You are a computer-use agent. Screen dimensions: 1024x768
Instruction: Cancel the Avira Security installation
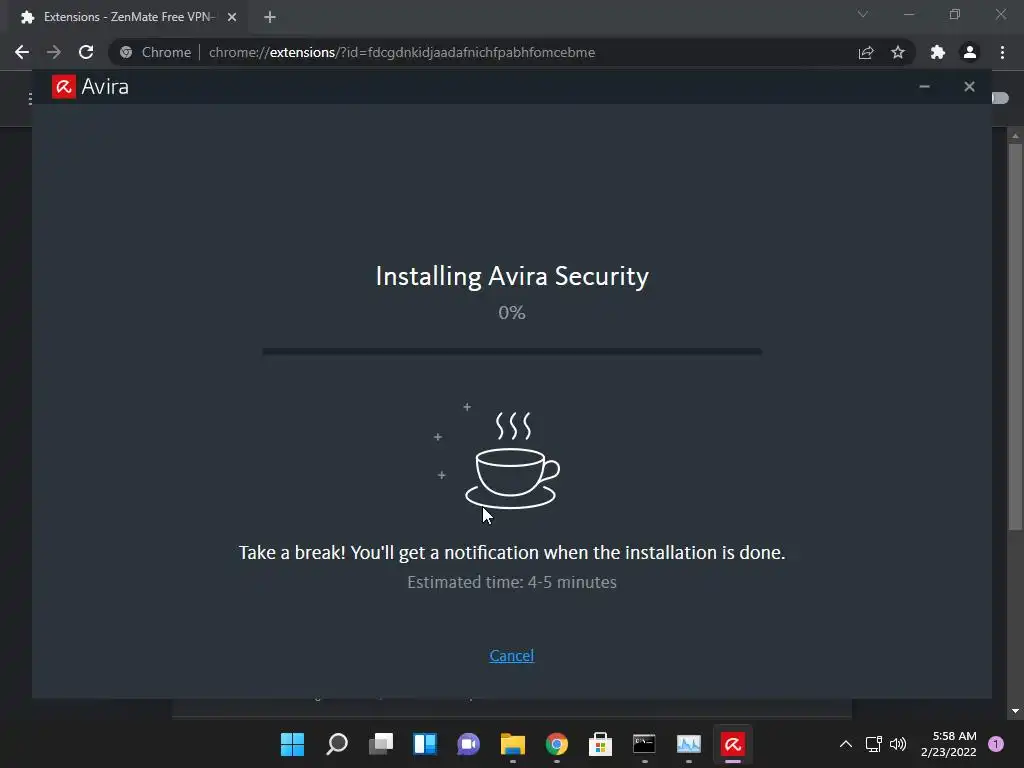tap(511, 655)
